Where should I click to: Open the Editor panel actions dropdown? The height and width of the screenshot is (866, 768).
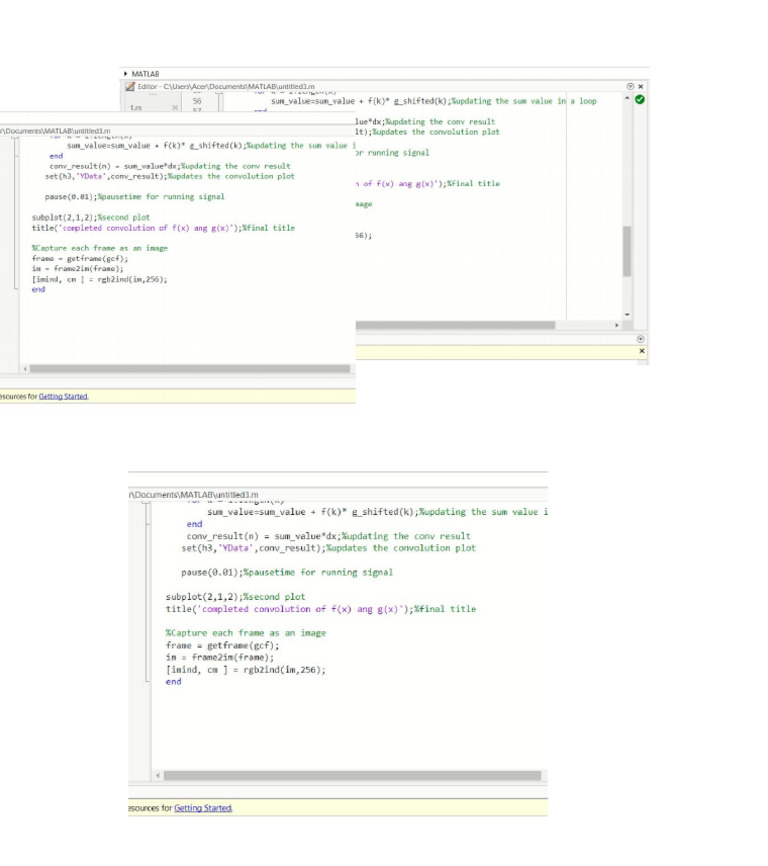[x=630, y=86]
